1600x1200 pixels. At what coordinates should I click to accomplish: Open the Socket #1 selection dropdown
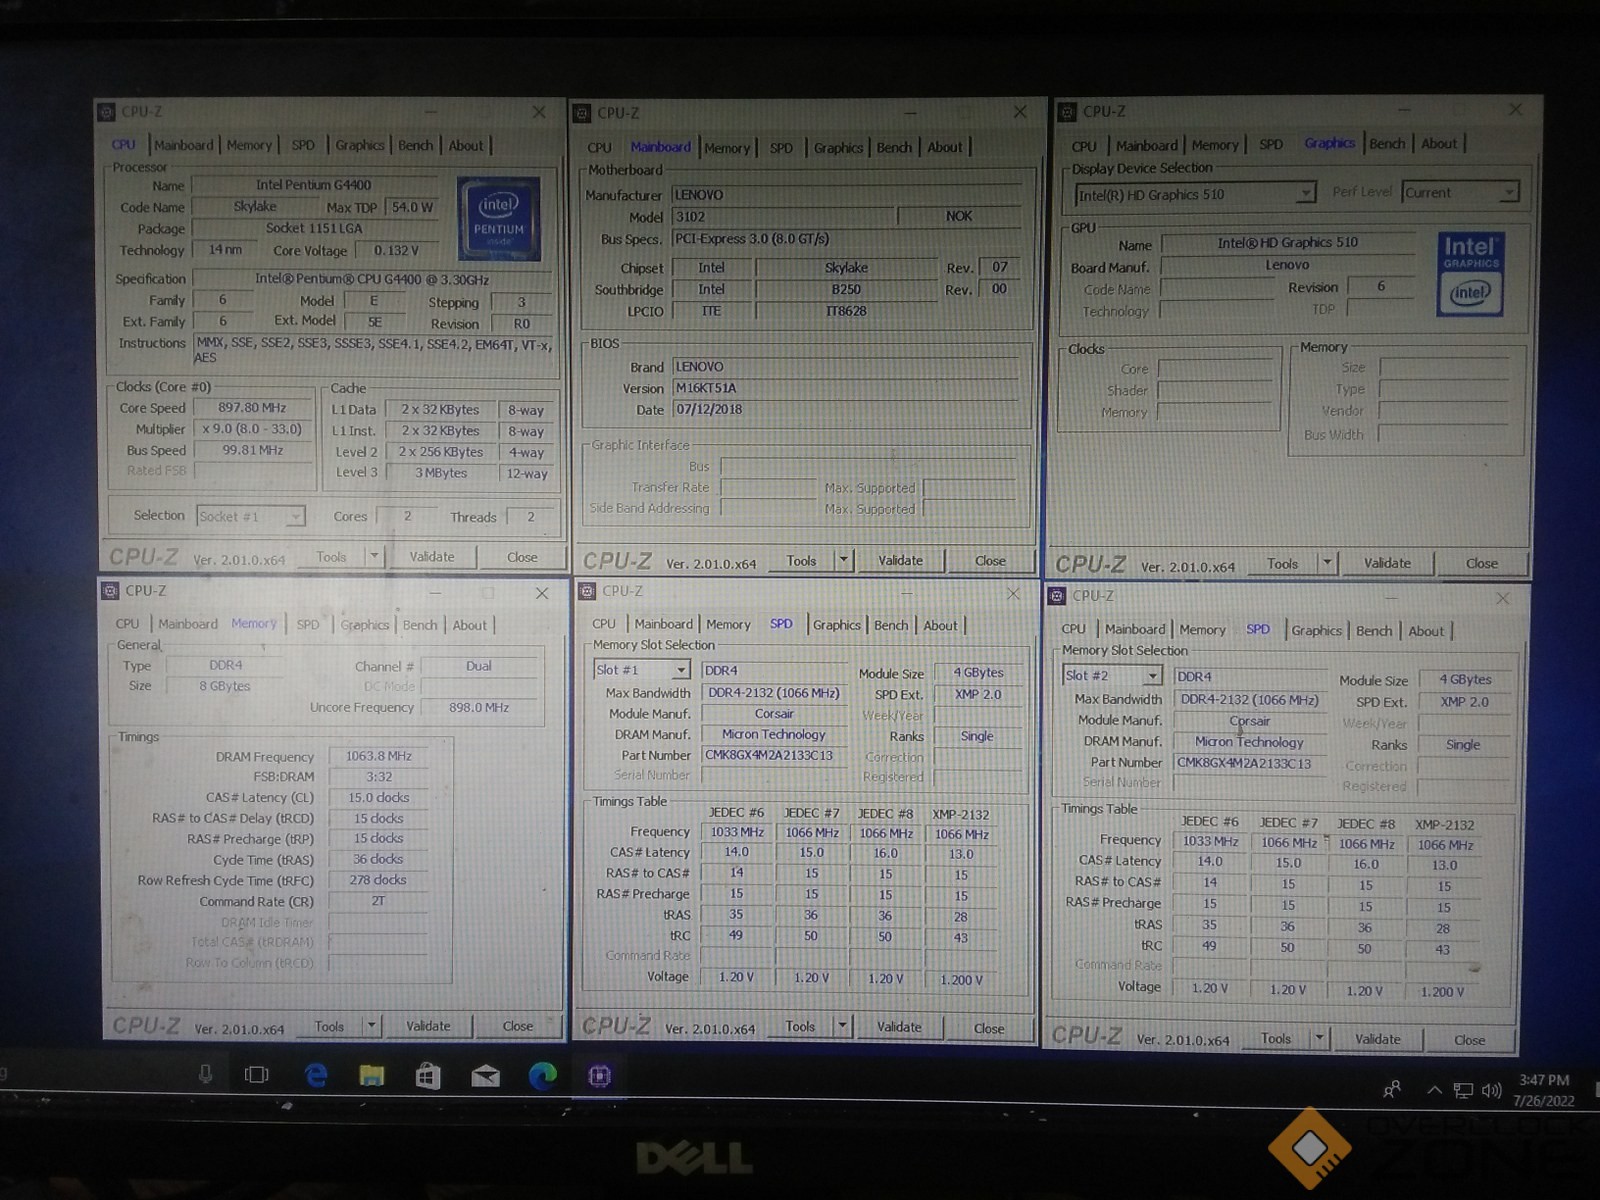[x=250, y=516]
